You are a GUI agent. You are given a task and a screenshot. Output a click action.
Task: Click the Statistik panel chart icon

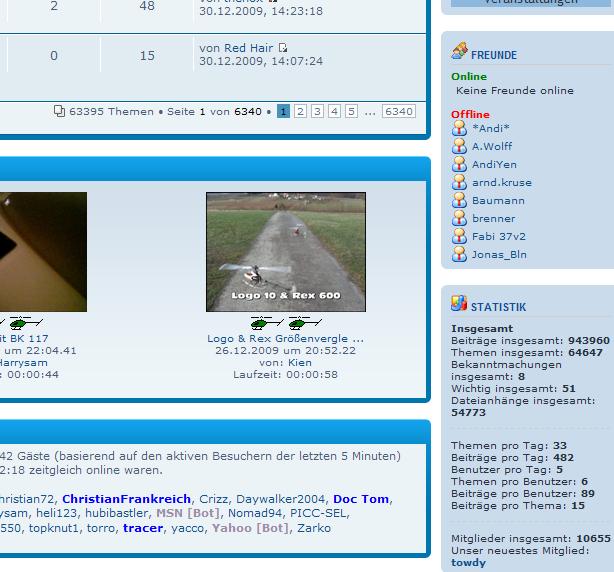coord(459,303)
